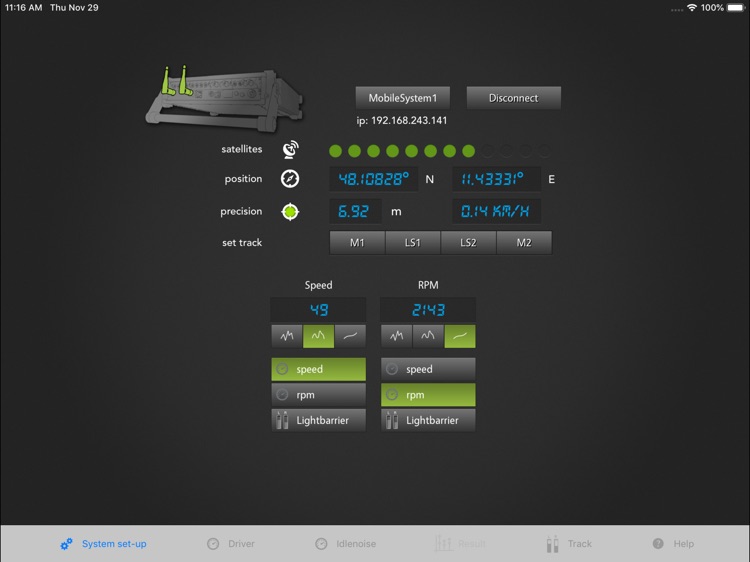The image size is (750, 562).
Task: Tap the 0.14 KM/H speed readout
Action: [496, 211]
